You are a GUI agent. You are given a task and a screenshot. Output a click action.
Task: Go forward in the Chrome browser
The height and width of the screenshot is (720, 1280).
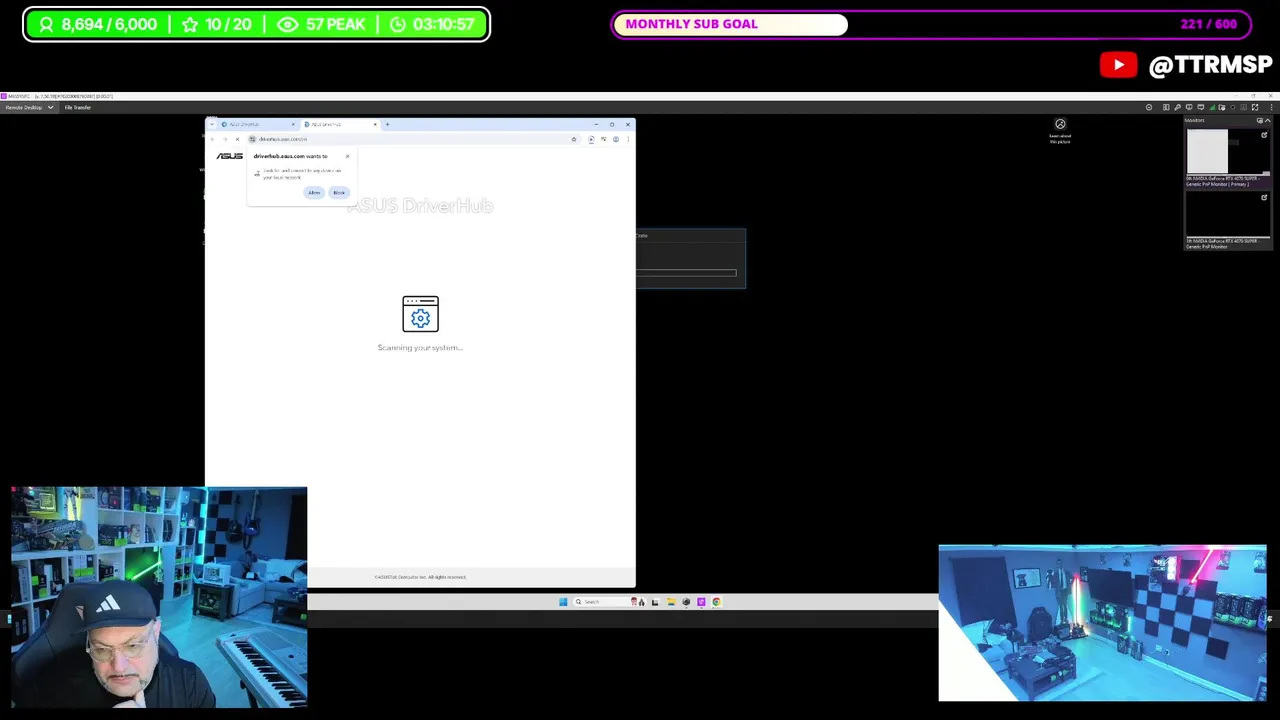225,139
